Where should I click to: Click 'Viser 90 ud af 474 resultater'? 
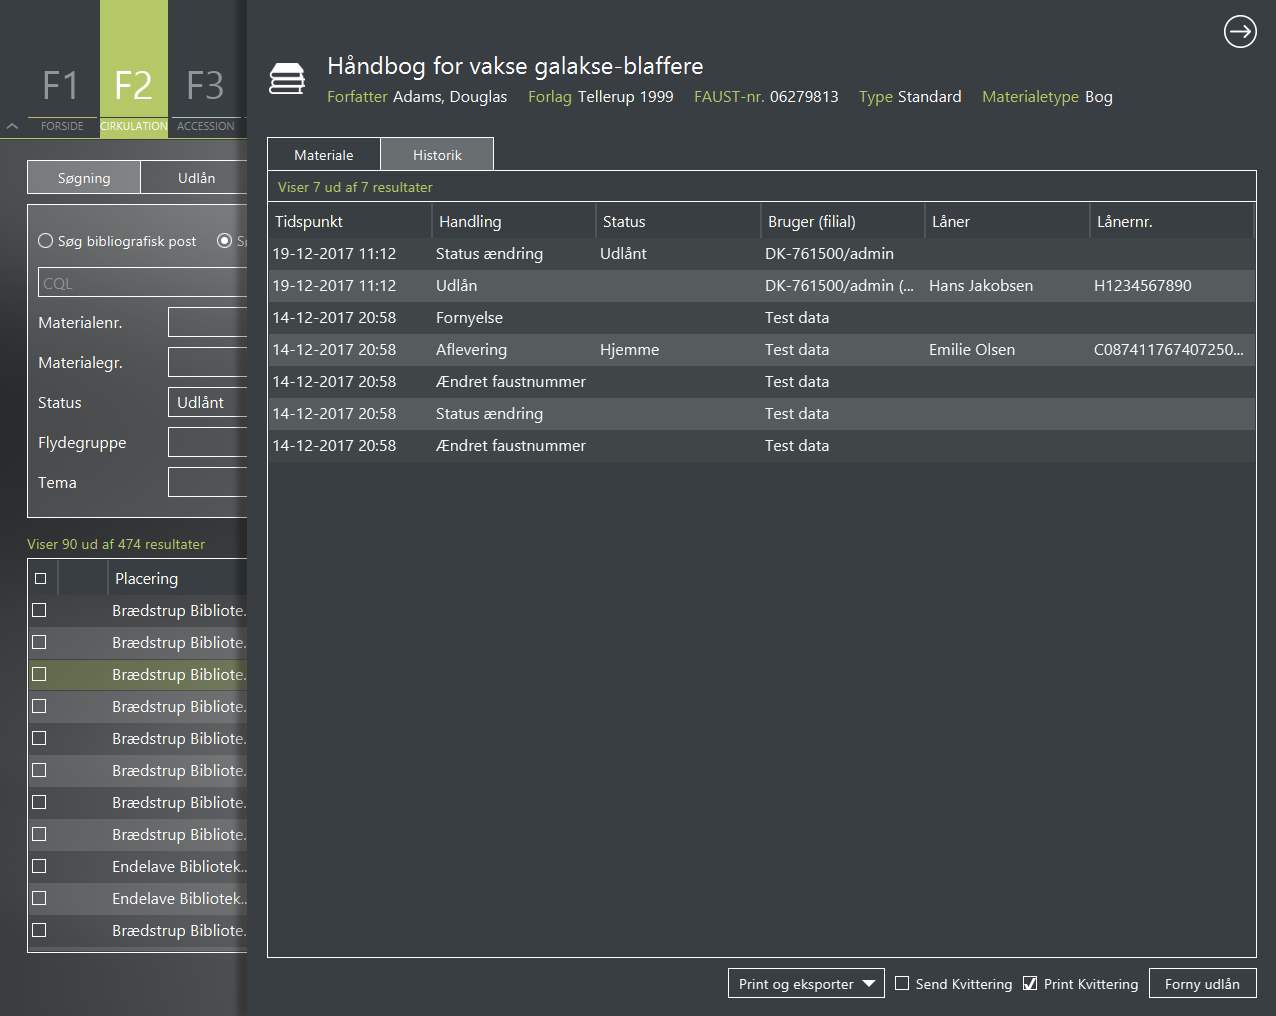(116, 544)
